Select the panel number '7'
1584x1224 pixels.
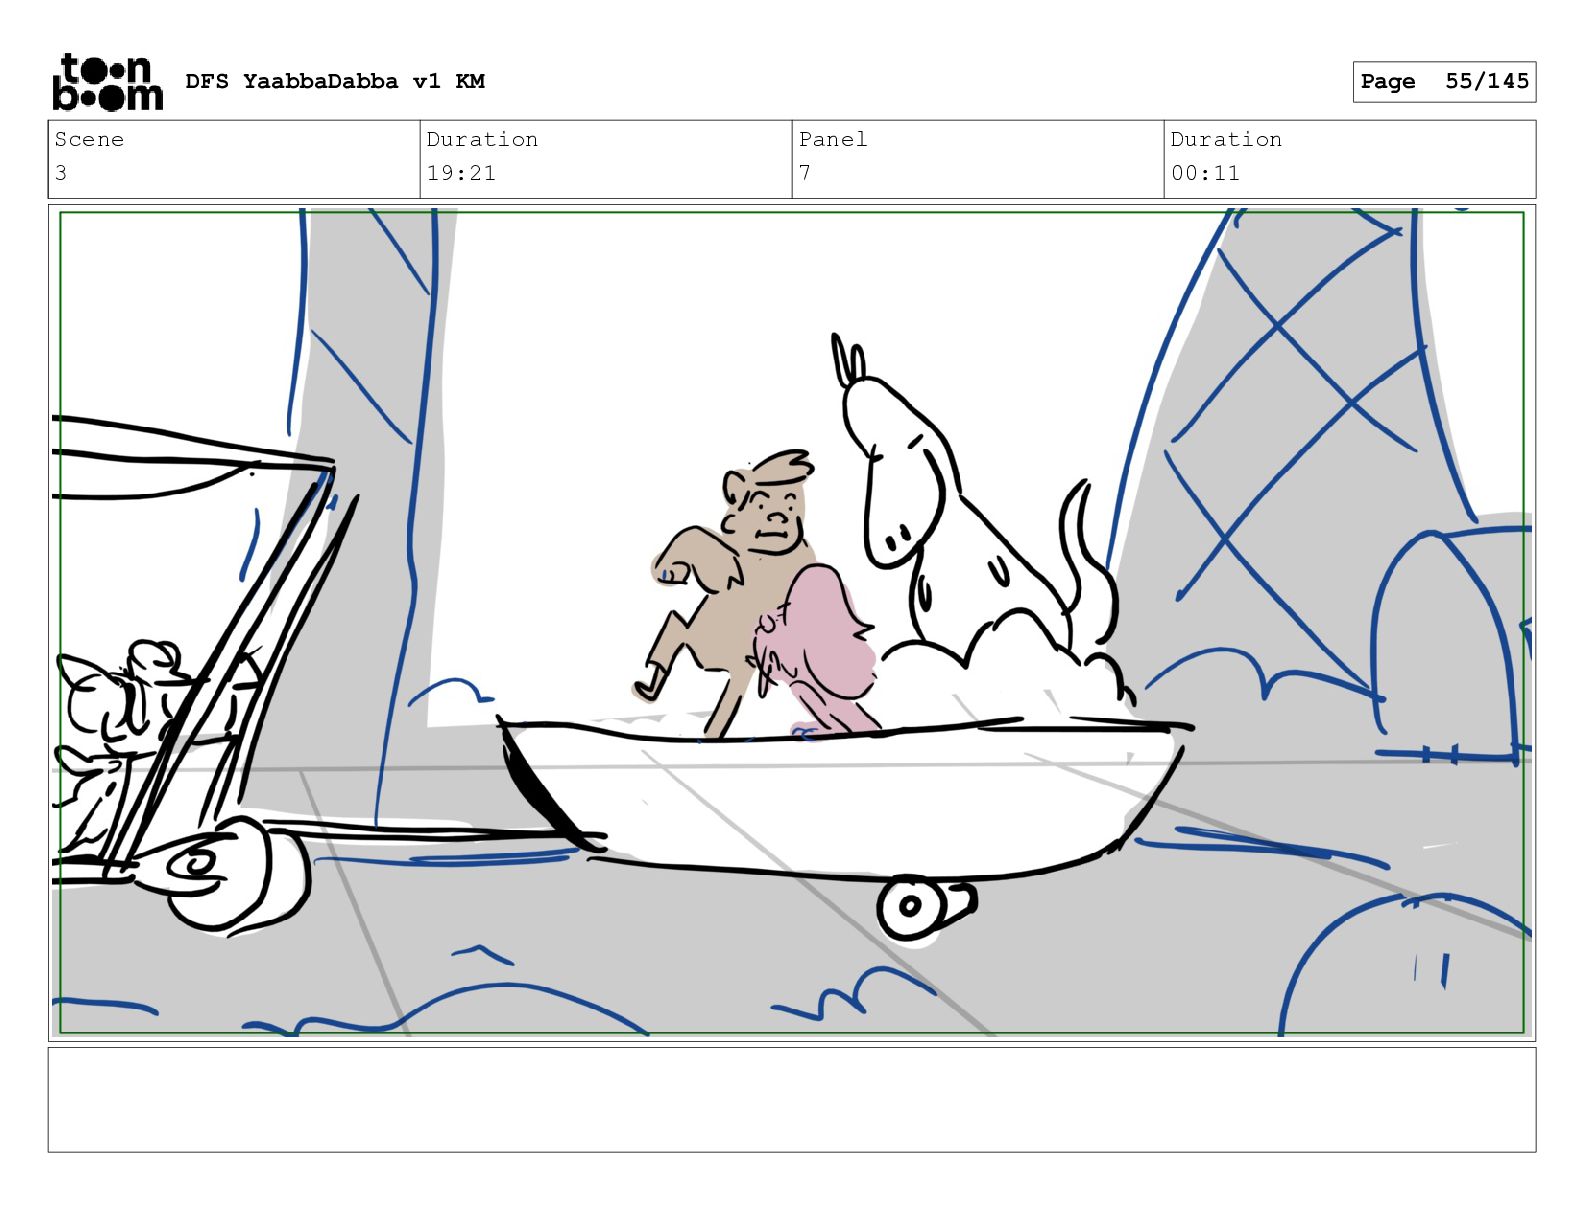coord(805,173)
